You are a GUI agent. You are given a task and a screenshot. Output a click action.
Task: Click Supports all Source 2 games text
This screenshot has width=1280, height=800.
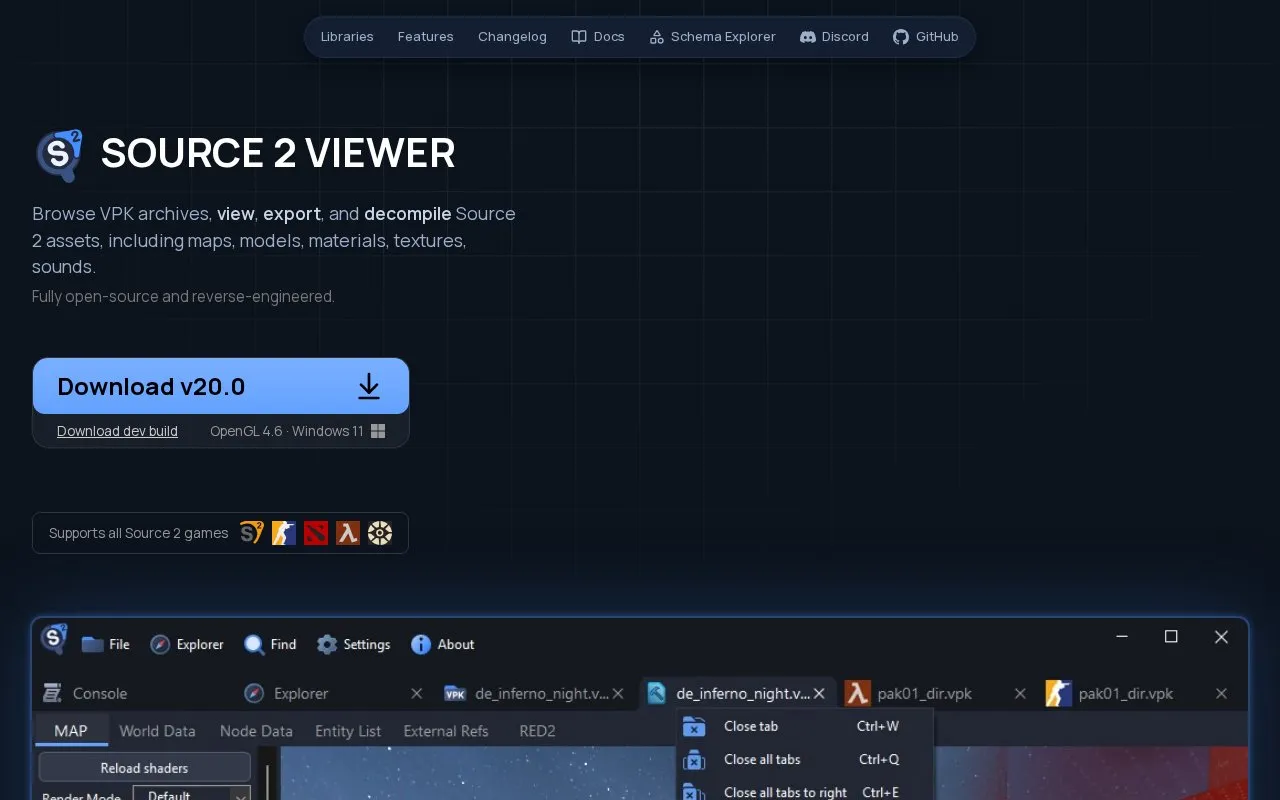(139, 533)
